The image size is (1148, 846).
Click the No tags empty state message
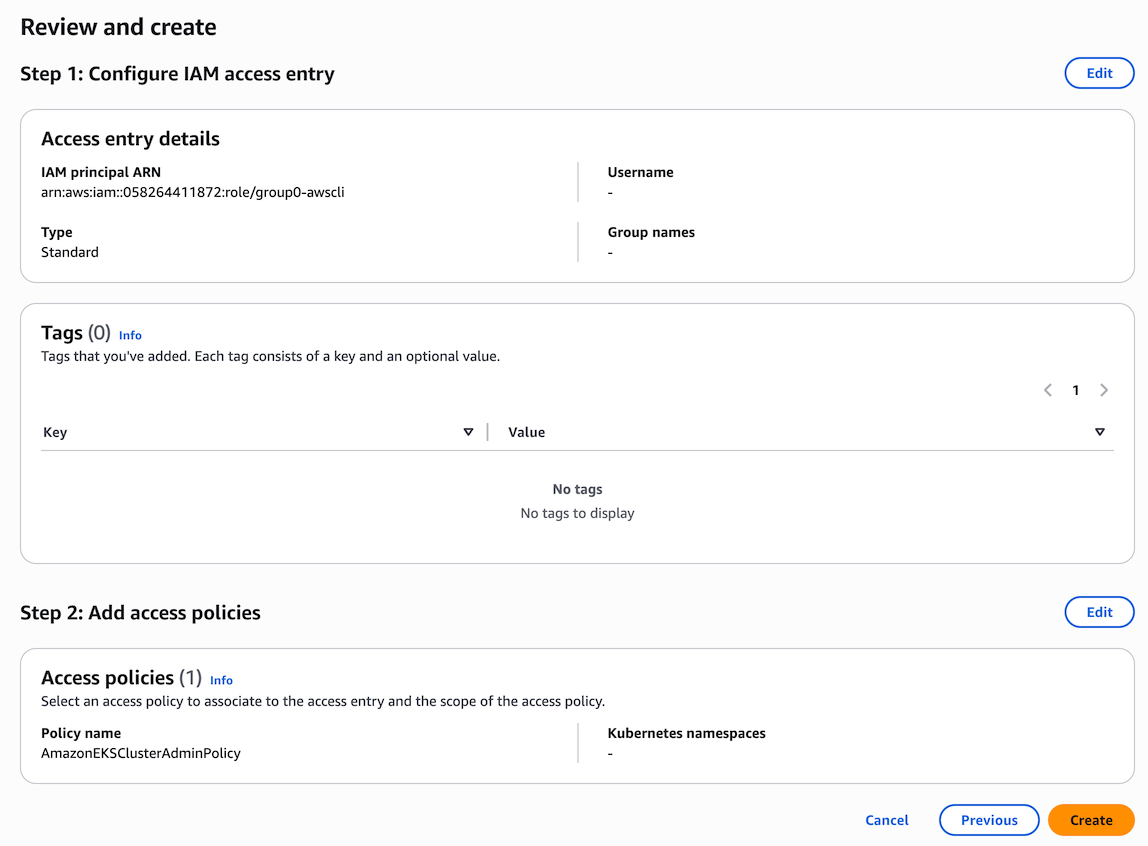coord(577,490)
